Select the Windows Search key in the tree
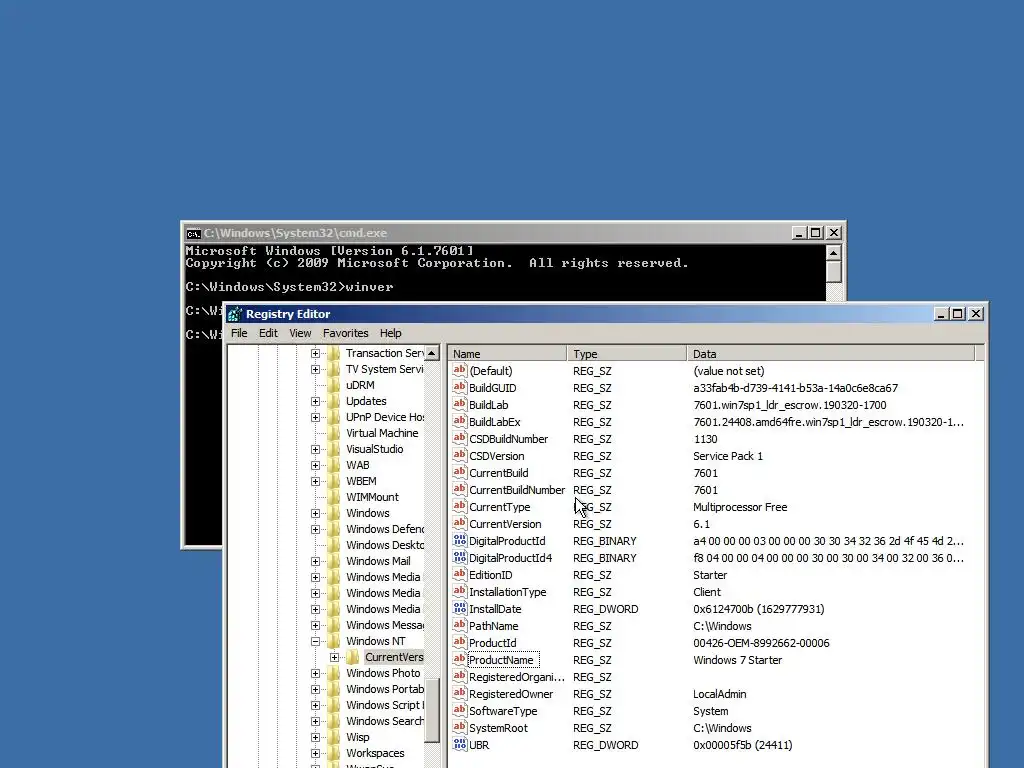The height and width of the screenshot is (768, 1024). click(384, 721)
